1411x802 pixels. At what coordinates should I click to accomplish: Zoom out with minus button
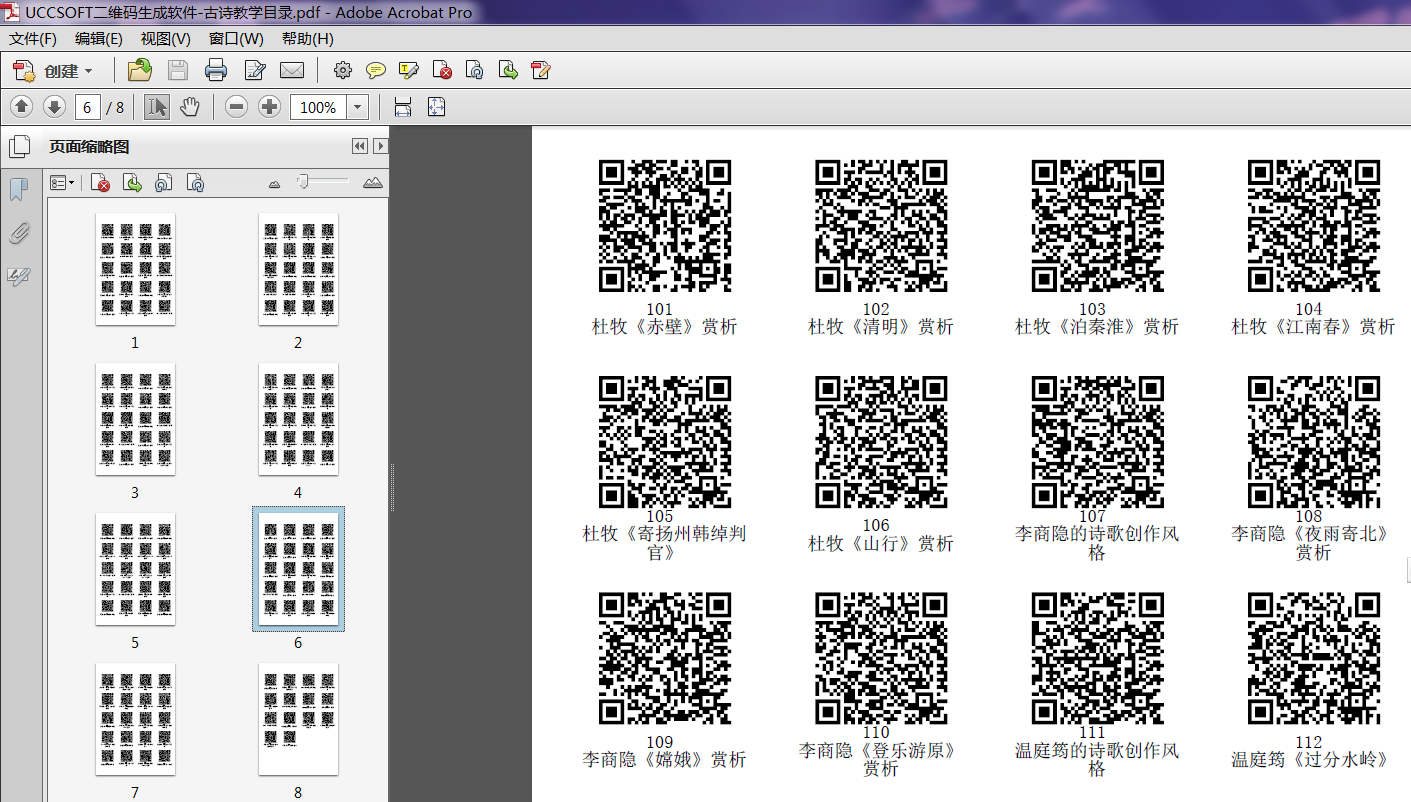[237, 107]
